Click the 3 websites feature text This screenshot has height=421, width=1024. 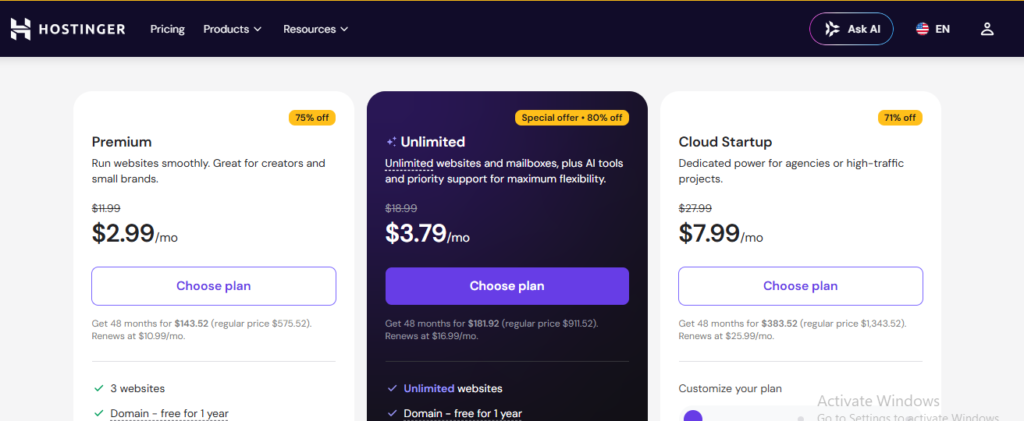point(137,388)
